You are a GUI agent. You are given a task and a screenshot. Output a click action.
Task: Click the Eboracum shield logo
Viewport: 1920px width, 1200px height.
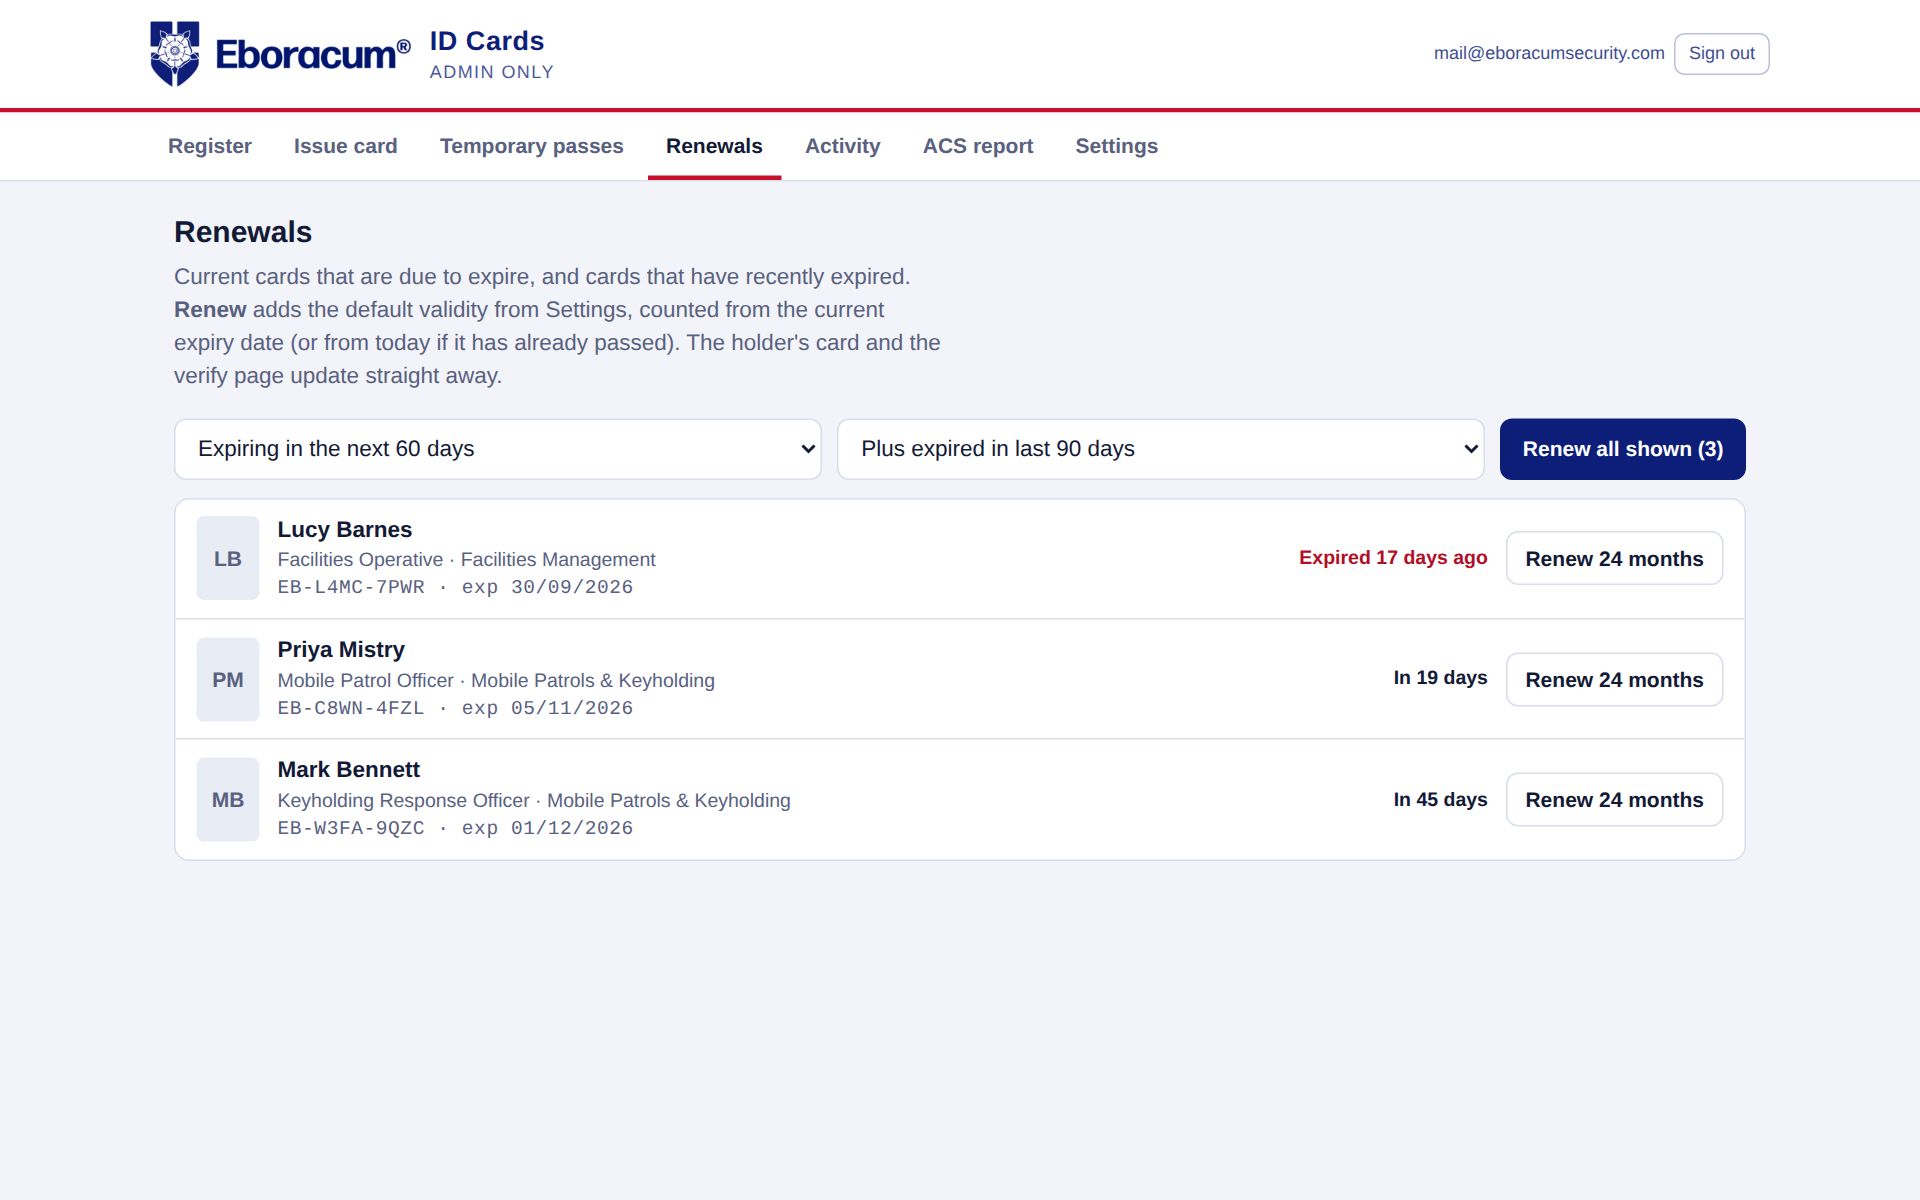click(175, 54)
